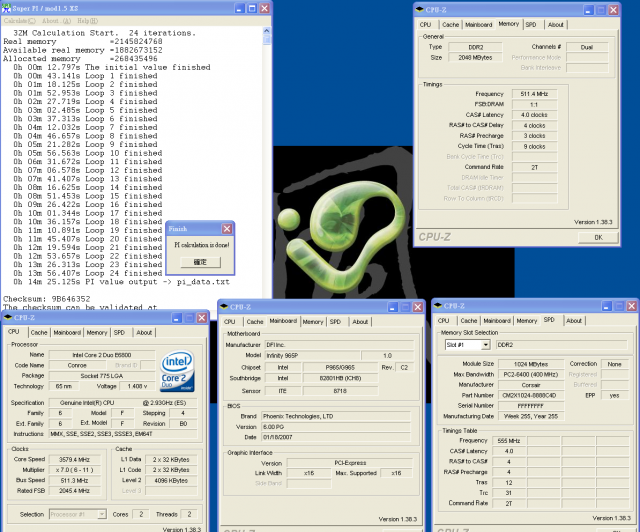Click the motherboard Model Infinity 965P field
The height and width of the screenshot is (532, 640).
tap(313, 356)
